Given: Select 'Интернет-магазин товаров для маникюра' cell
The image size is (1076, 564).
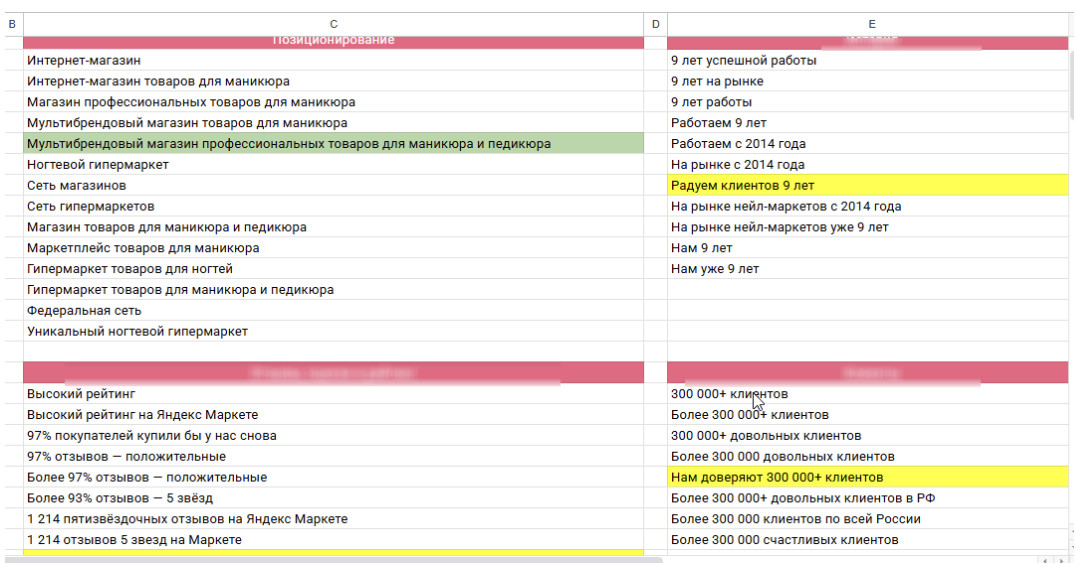Looking at the screenshot, I should click(x=334, y=81).
